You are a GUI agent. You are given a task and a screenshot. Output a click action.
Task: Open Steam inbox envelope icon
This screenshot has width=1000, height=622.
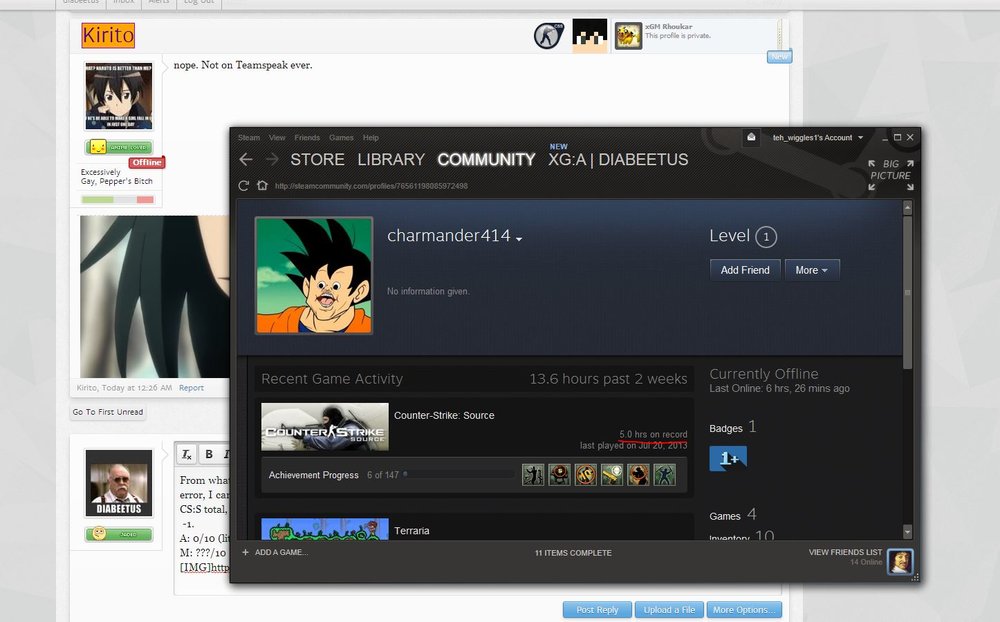751,137
